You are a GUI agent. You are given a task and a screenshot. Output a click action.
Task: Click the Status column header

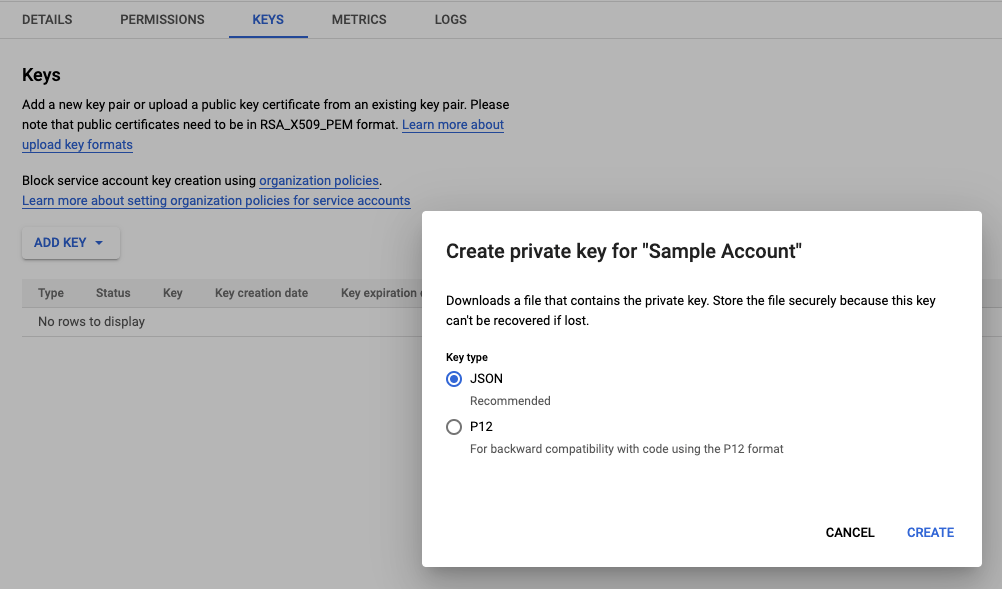[x=113, y=293]
